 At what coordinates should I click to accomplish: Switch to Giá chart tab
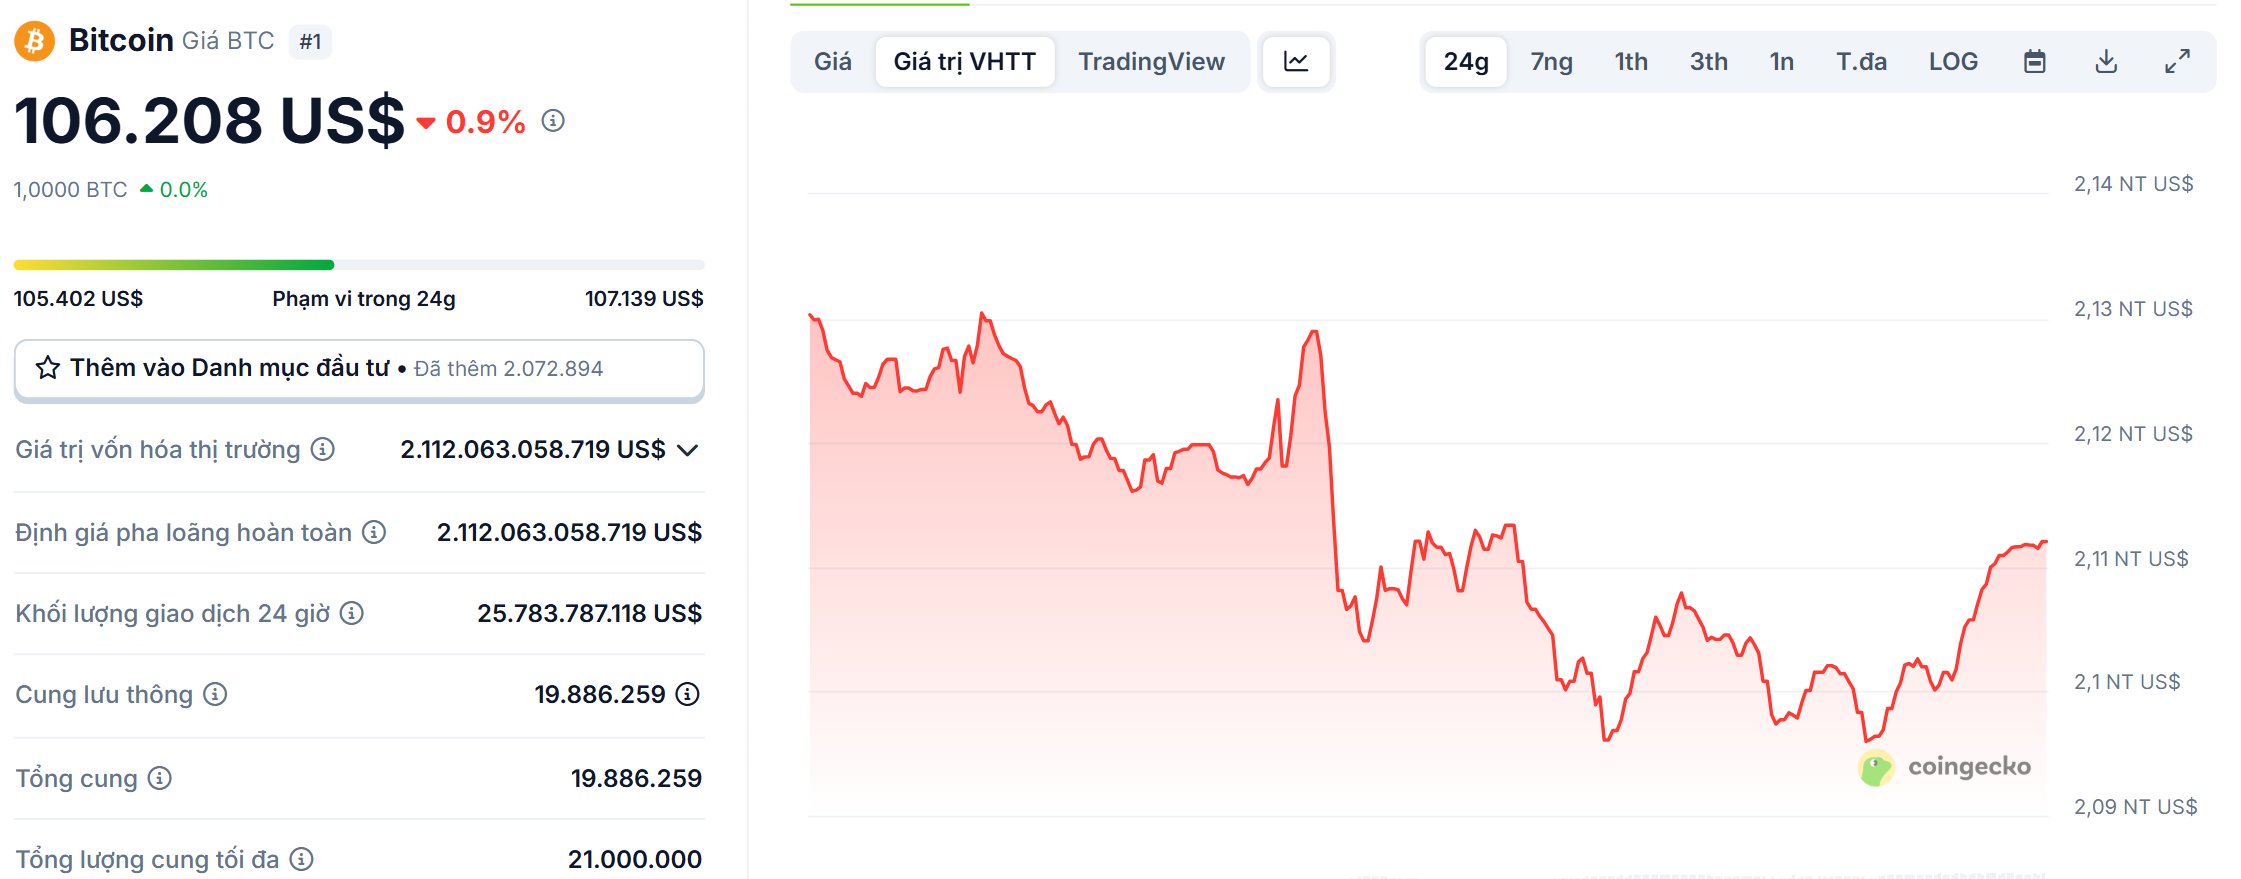coord(832,62)
